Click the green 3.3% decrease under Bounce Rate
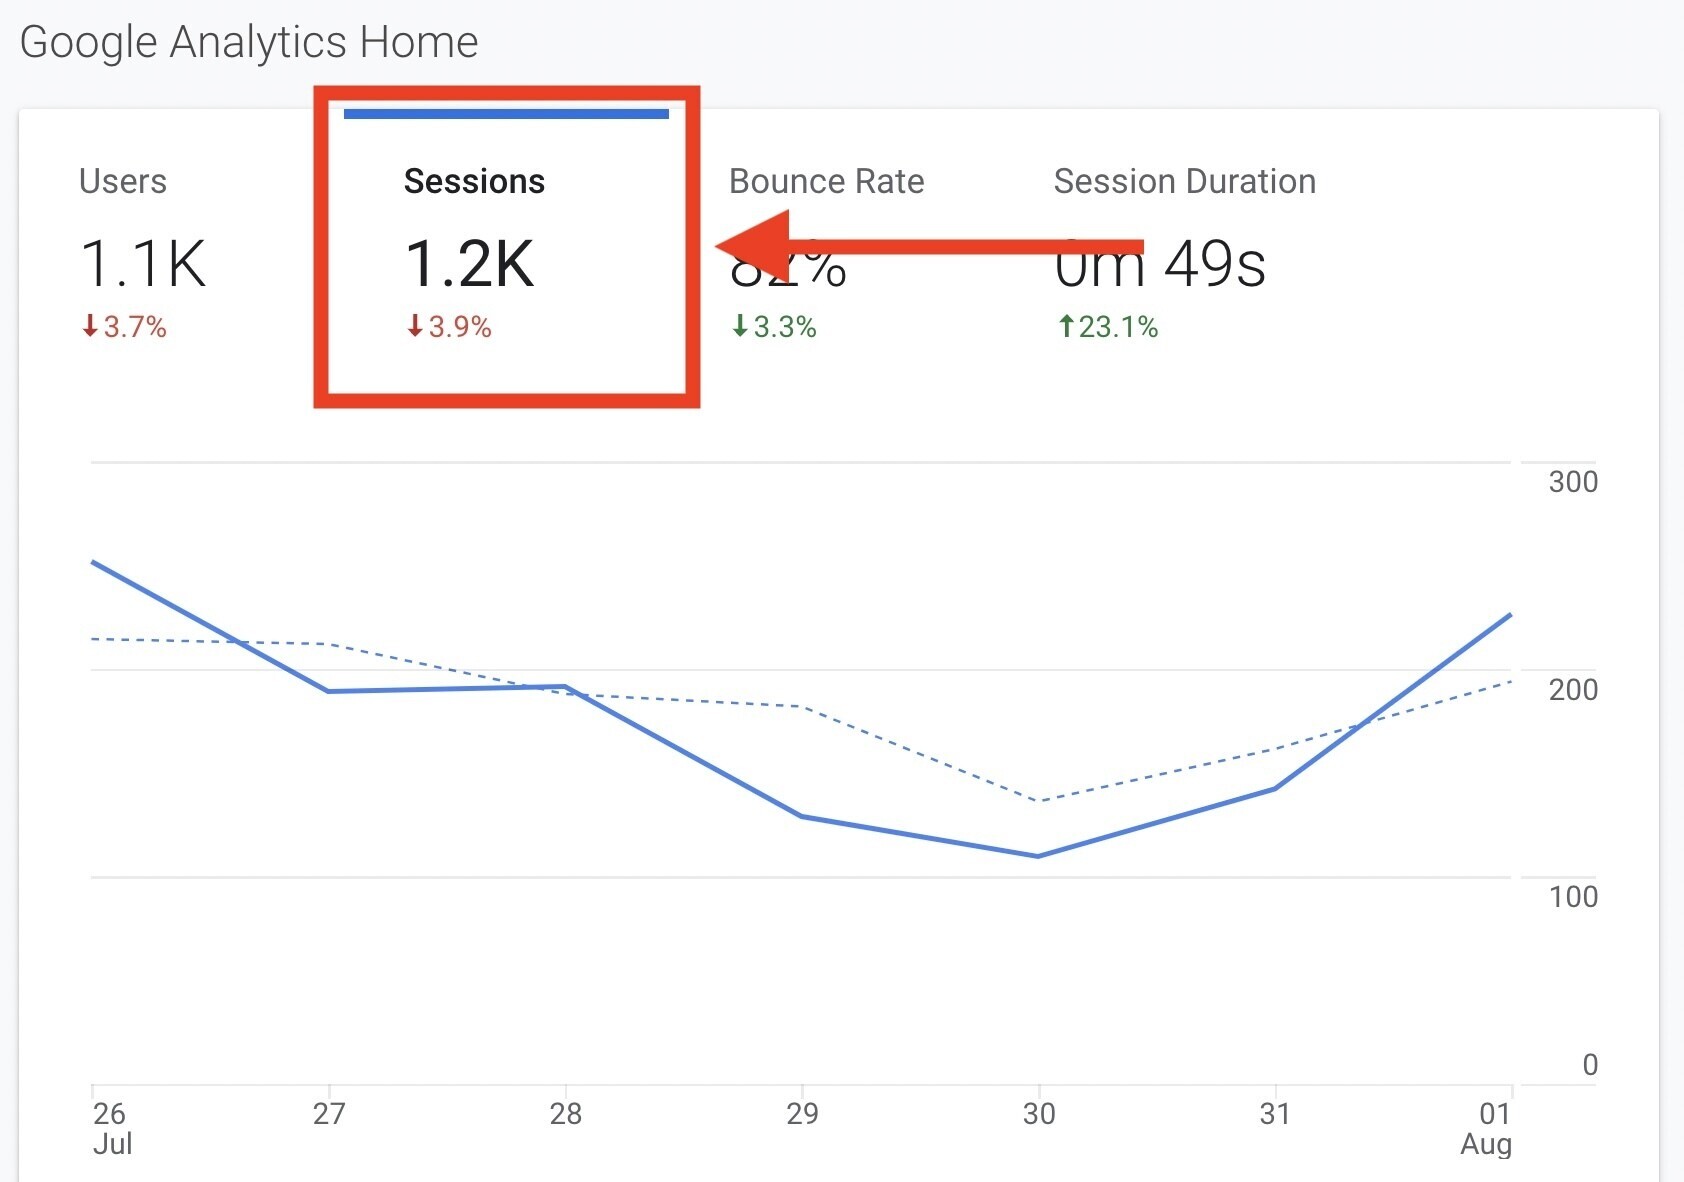Screen dimensions: 1684x1182 775,326
